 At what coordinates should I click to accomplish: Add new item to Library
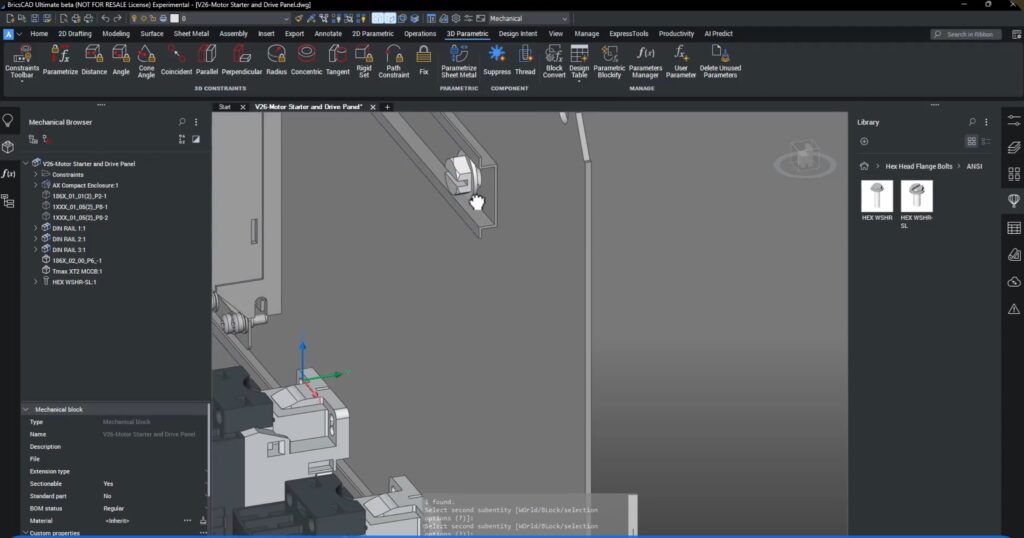click(x=864, y=141)
